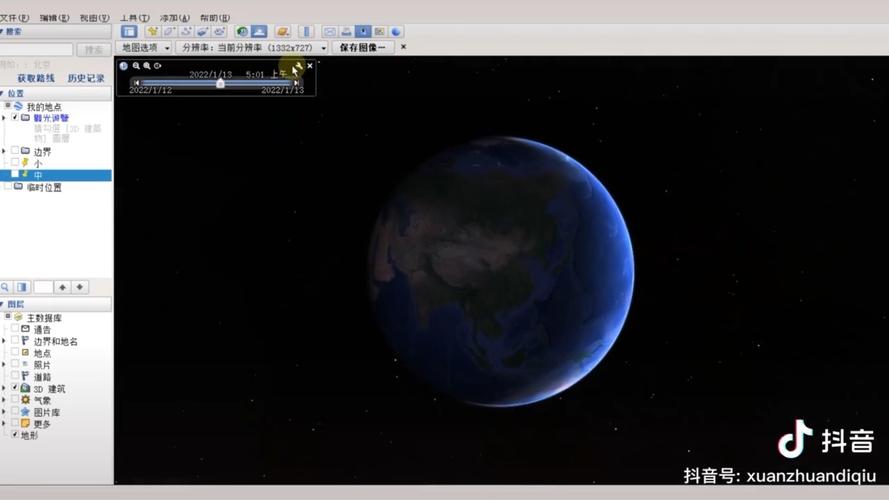Toggle checkbox for 边界 folder
The height and width of the screenshot is (500, 889).
[15, 151]
